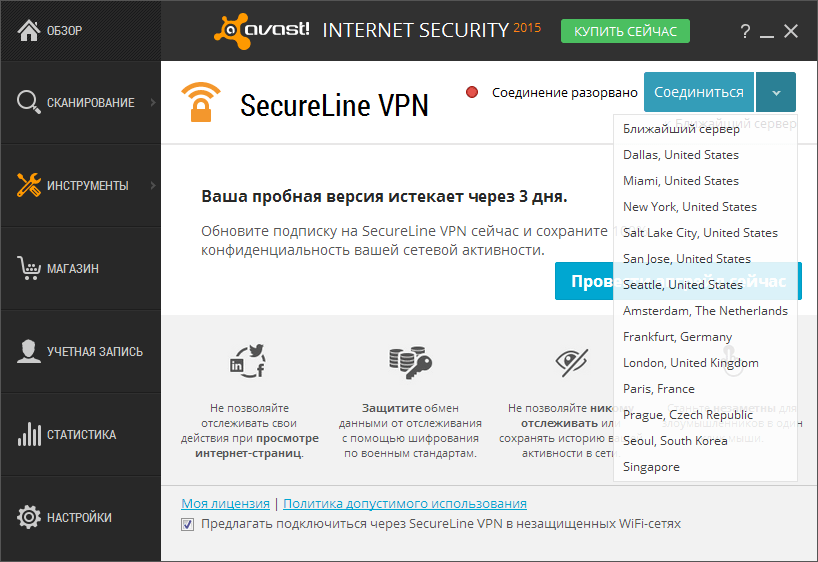Viewport: 818px width, 562px height.
Task: Open Инструменты wrench icon
Action: pyautogui.click(x=29, y=185)
